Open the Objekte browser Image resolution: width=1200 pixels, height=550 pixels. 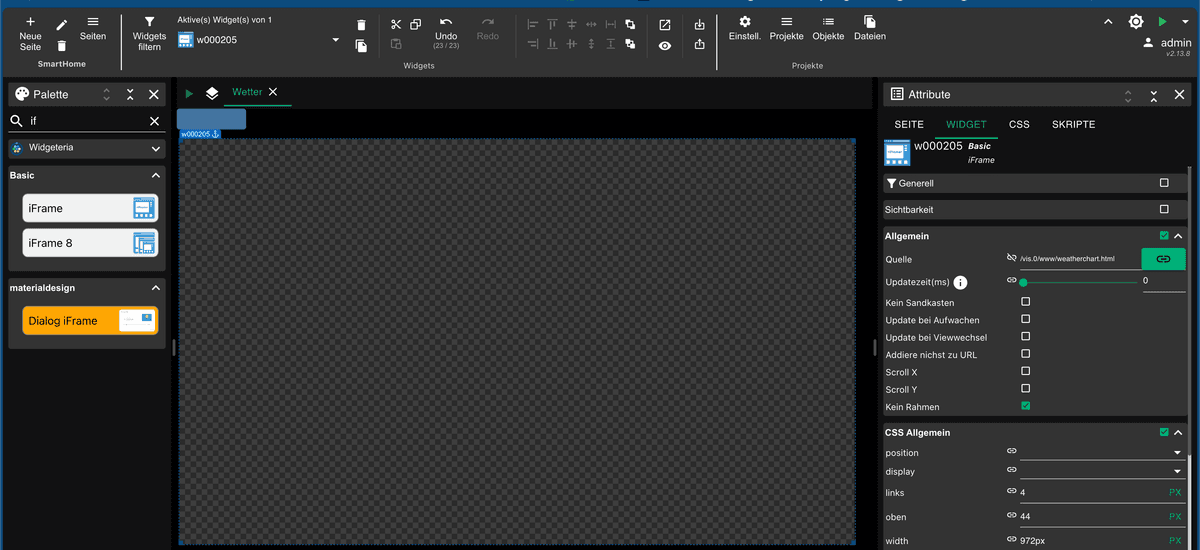coord(828,28)
